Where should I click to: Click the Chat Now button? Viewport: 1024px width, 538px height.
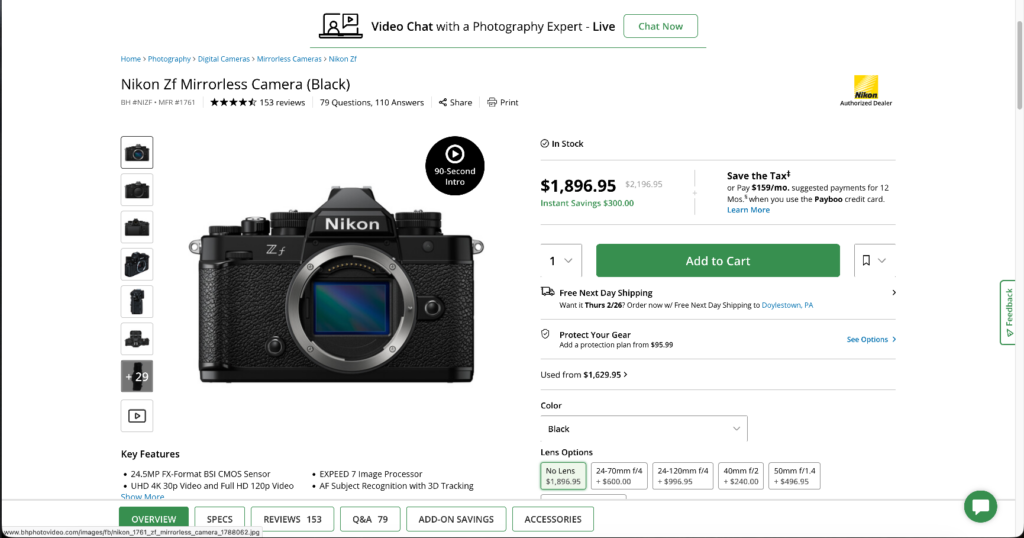pos(660,26)
